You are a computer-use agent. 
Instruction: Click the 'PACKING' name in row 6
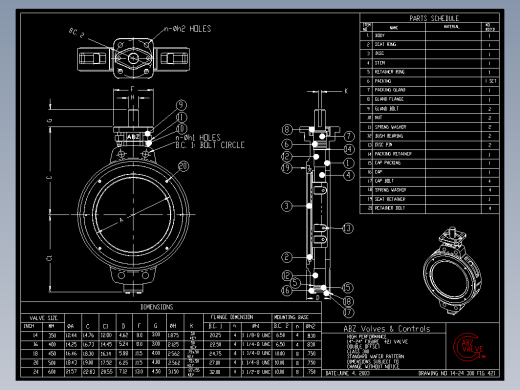click(x=383, y=81)
